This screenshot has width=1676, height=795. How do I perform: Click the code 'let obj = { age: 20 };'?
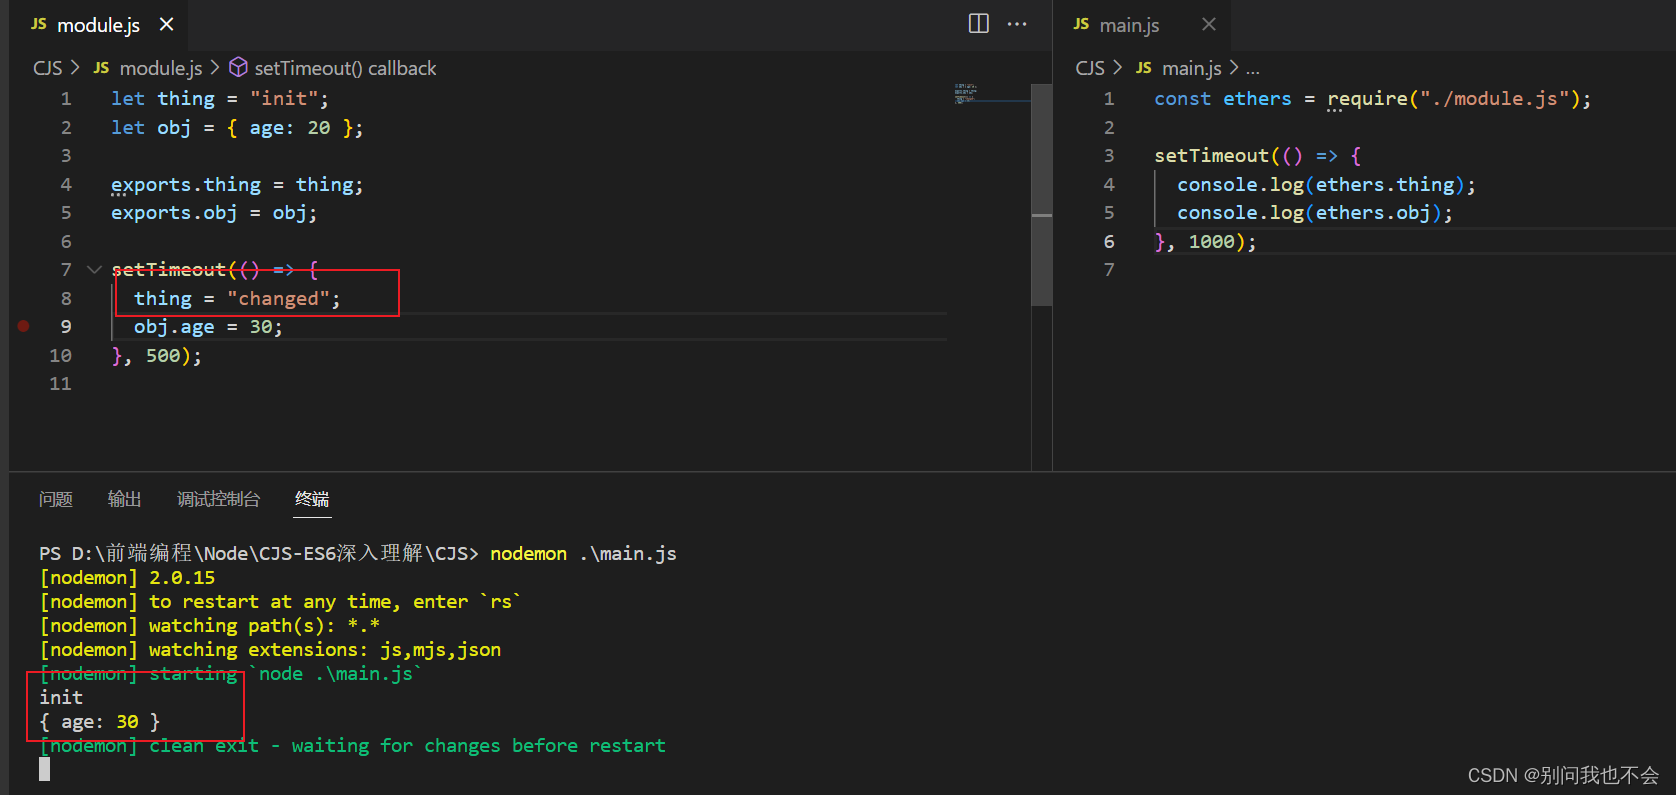237,128
